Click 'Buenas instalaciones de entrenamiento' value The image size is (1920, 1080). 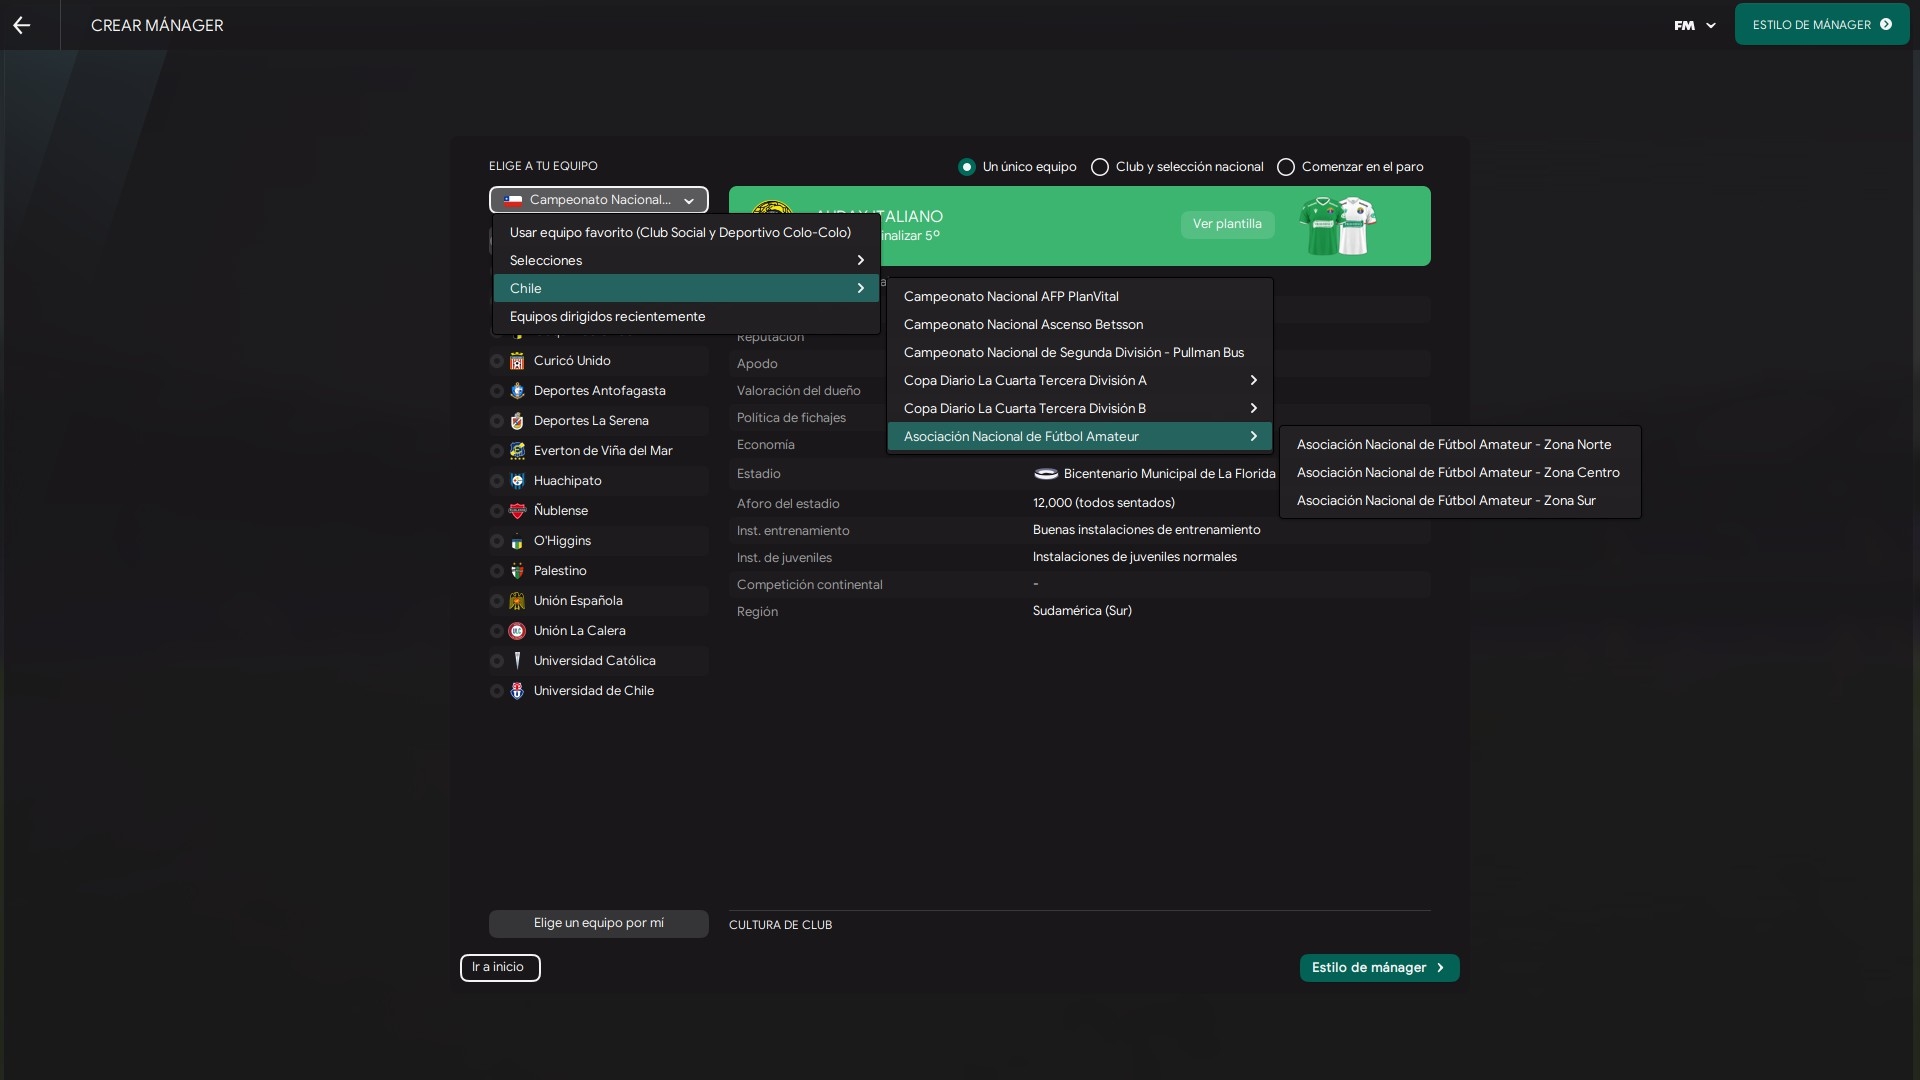point(1146,530)
